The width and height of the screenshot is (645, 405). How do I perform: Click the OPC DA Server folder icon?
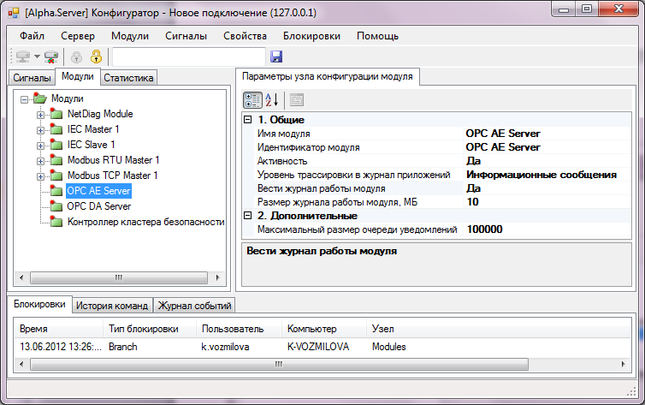tap(56, 206)
